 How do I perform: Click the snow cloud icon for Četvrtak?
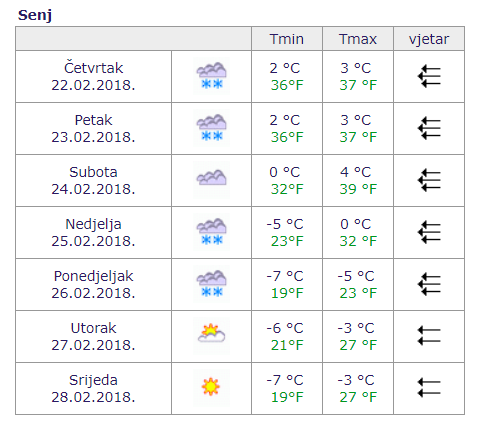click(x=211, y=76)
